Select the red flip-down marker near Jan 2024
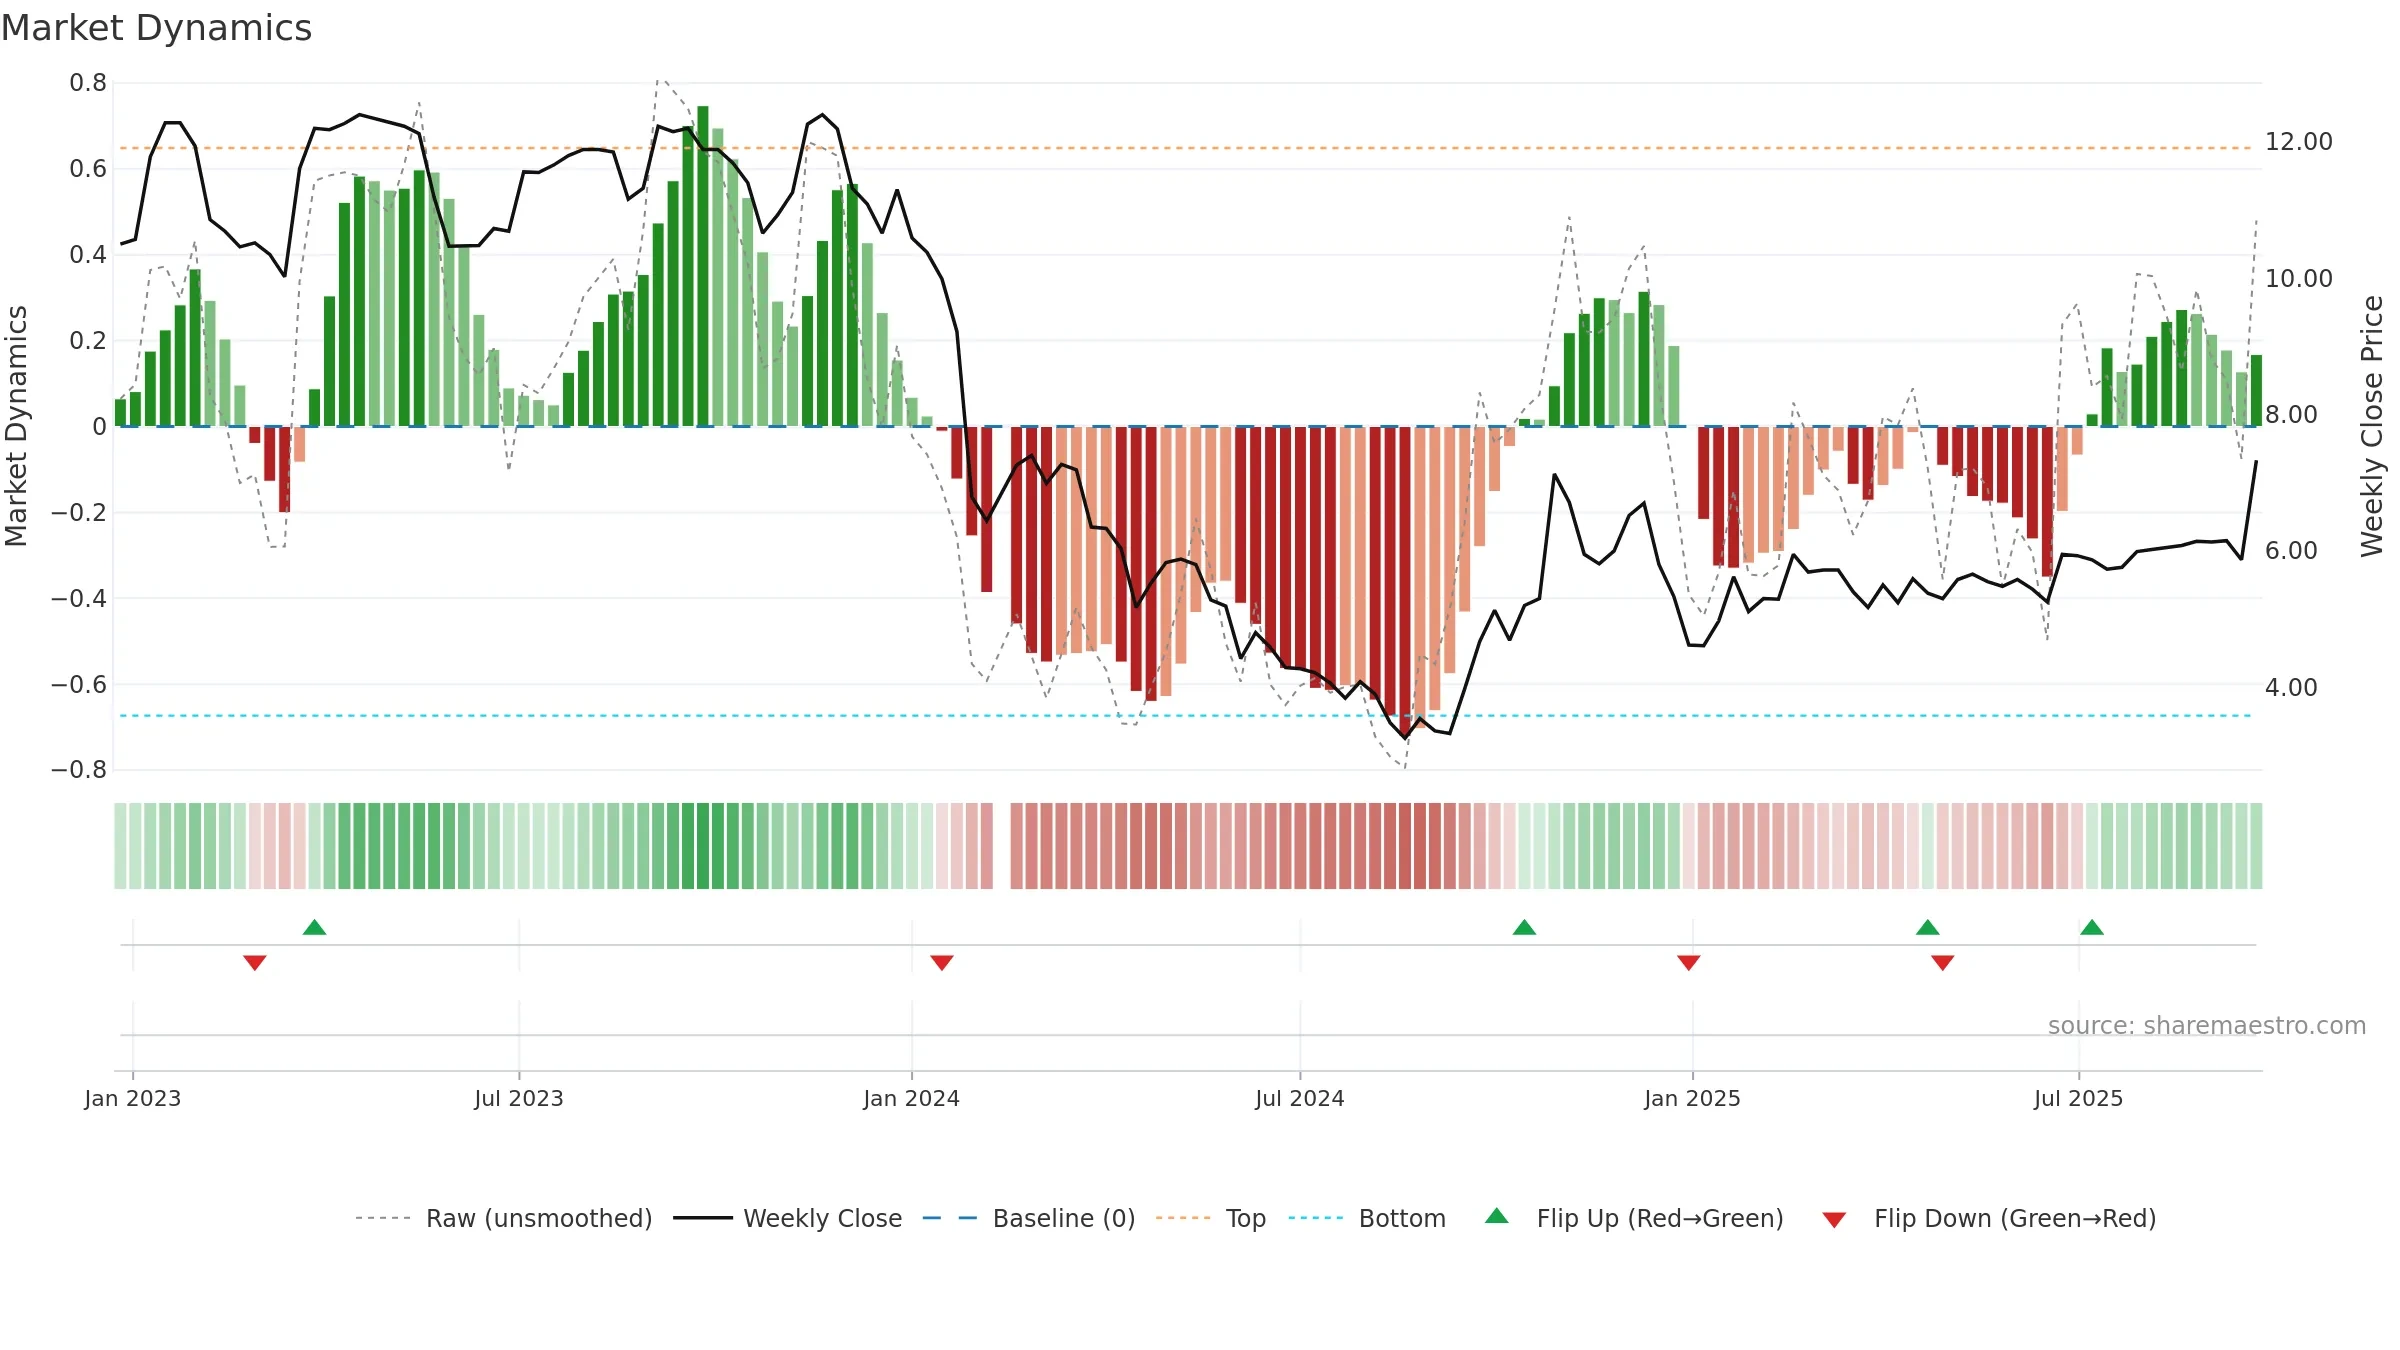The height and width of the screenshot is (1350, 2400). [x=942, y=962]
